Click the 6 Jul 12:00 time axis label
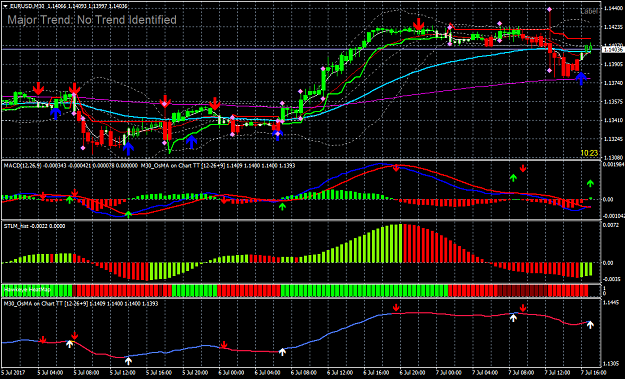The image size is (625, 379). (340, 373)
